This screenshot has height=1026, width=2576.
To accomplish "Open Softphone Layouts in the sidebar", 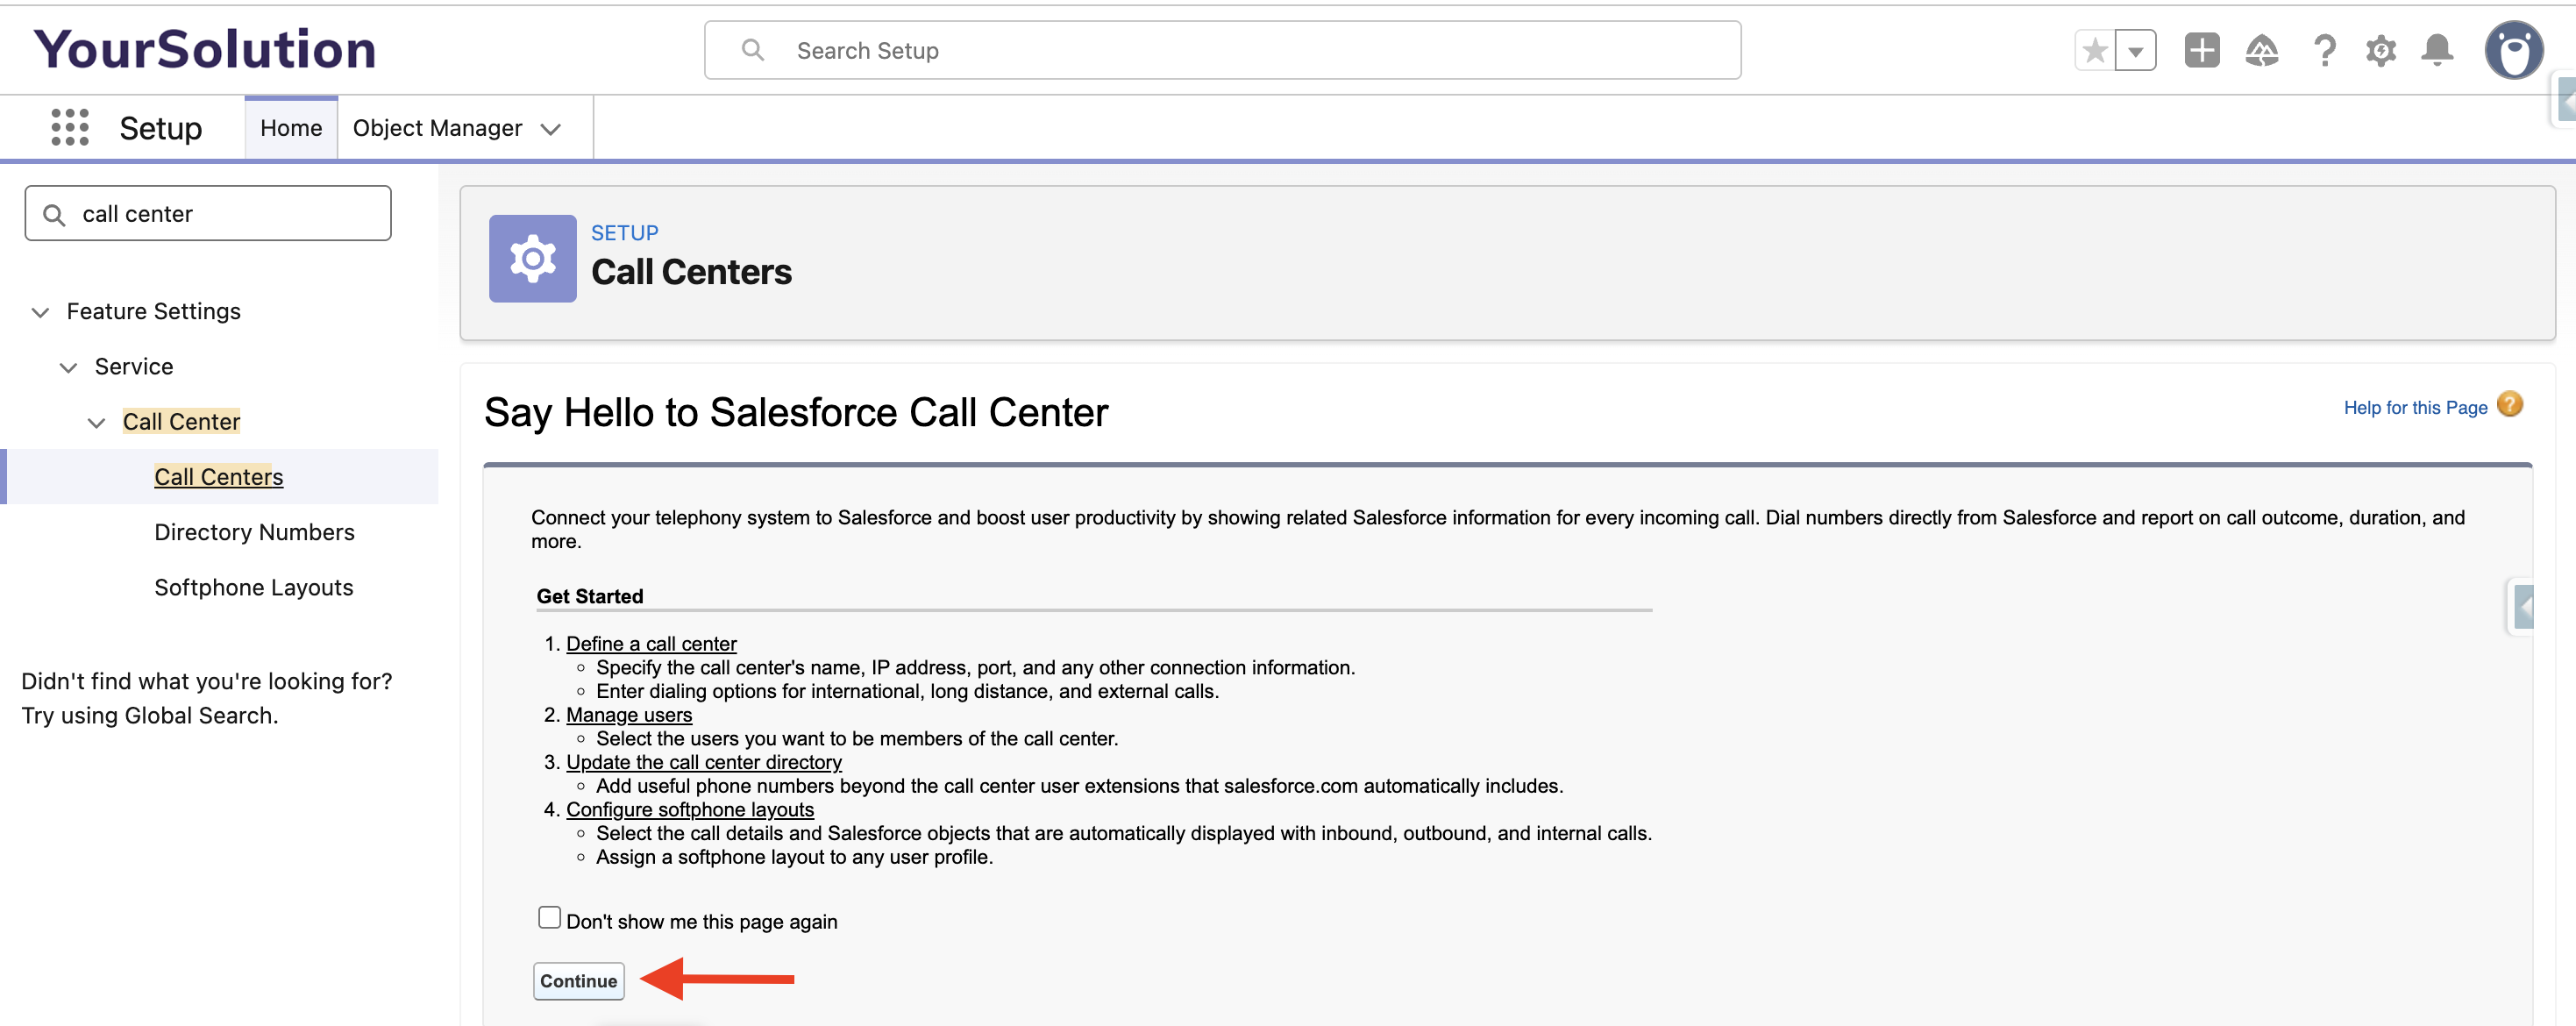I will pyautogui.click(x=253, y=587).
